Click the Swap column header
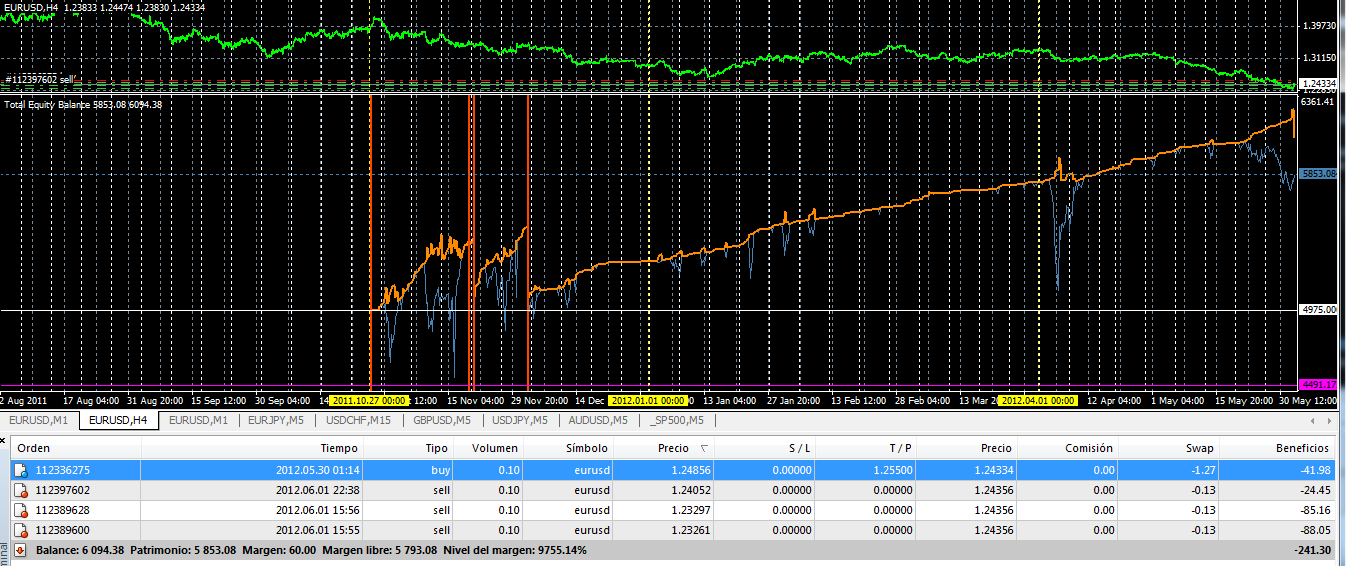 (x=1199, y=449)
